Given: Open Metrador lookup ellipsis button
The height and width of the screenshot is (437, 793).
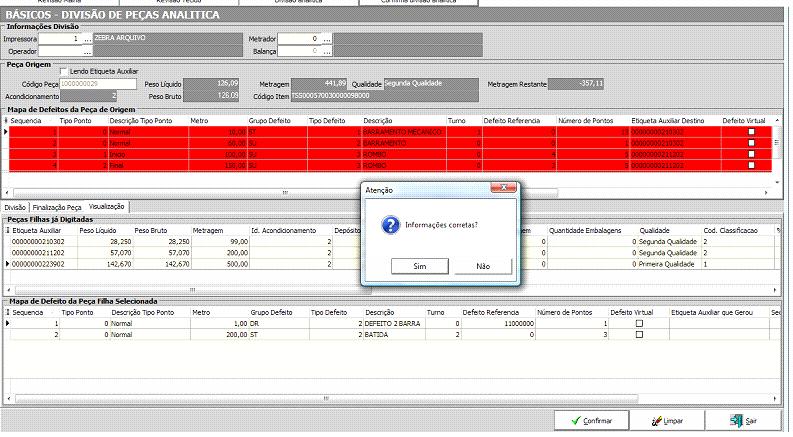Looking at the screenshot, I should click(325, 38).
